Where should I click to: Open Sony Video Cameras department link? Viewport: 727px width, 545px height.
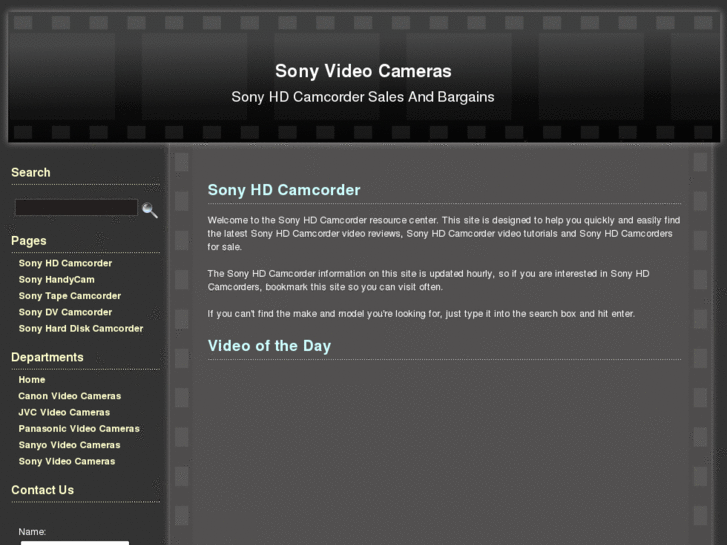(x=67, y=461)
